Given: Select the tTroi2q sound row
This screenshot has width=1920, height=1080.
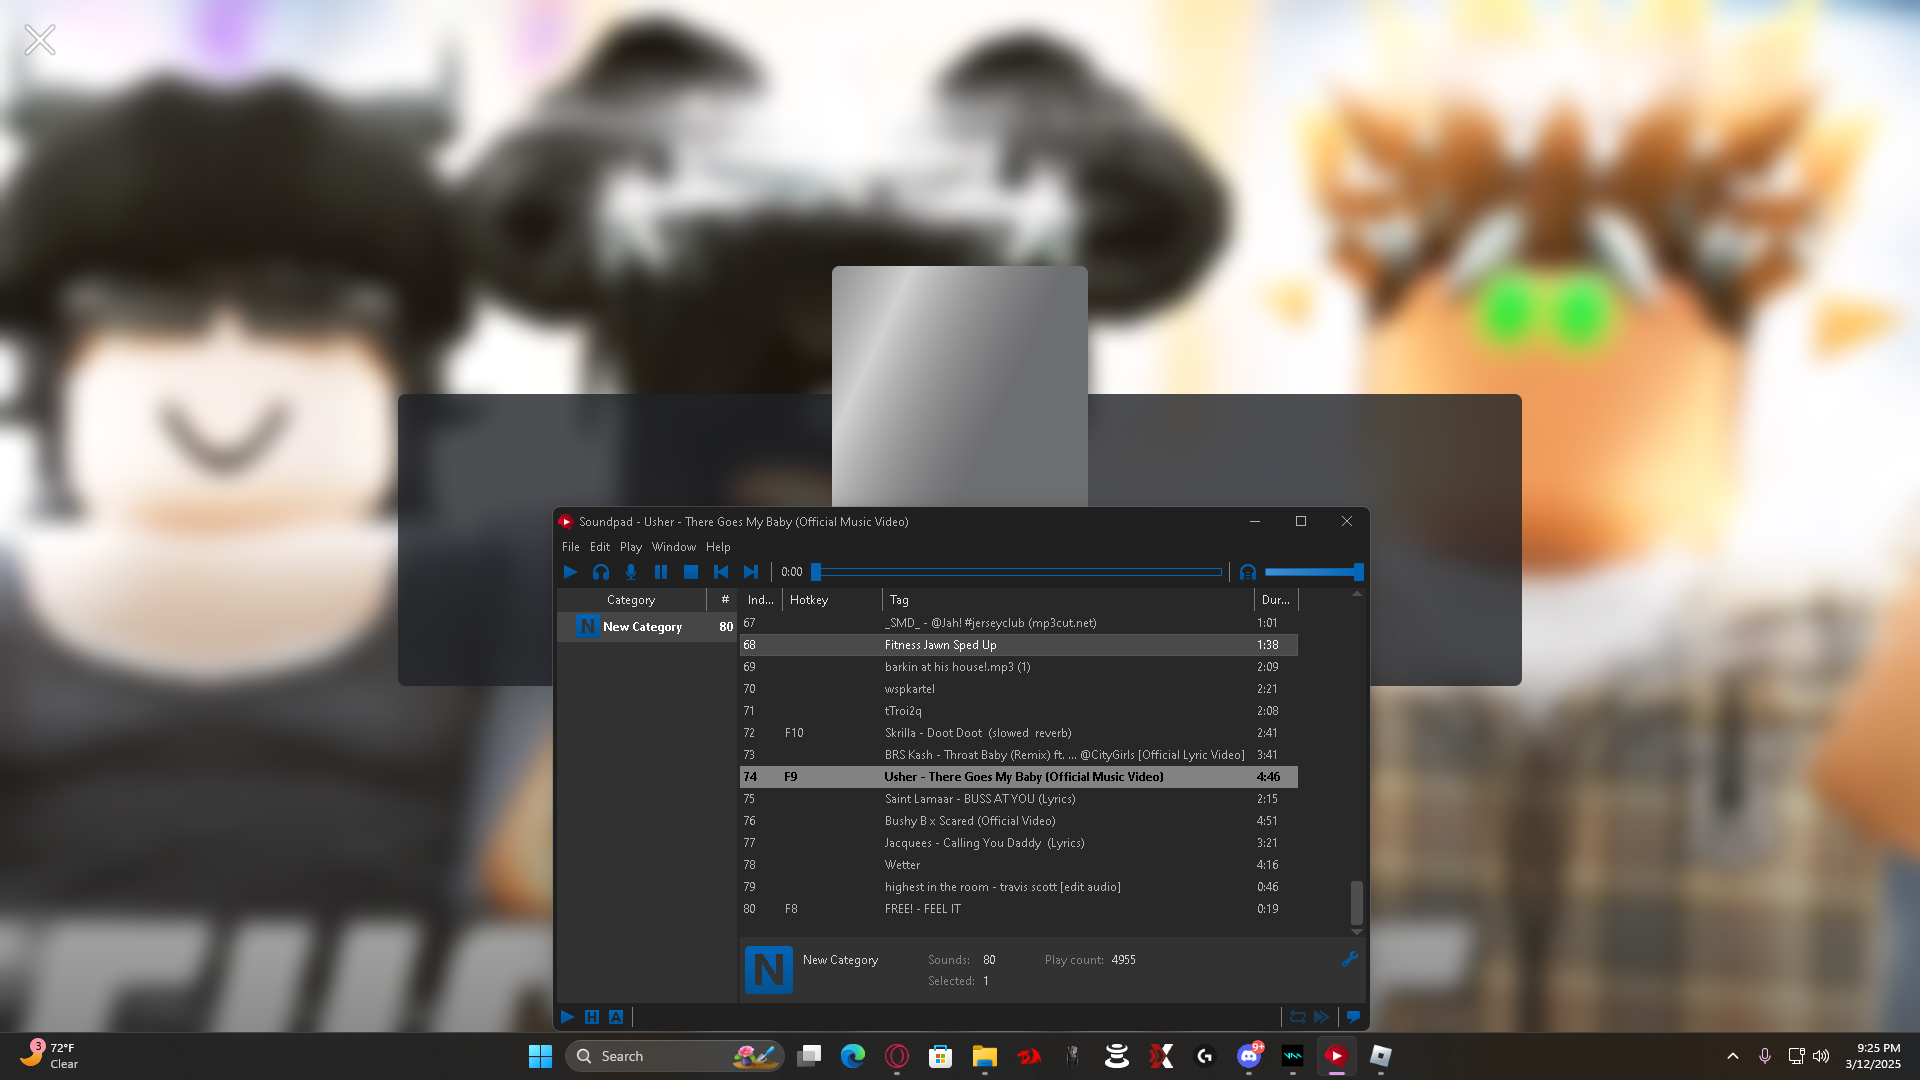Looking at the screenshot, I should 1019,711.
